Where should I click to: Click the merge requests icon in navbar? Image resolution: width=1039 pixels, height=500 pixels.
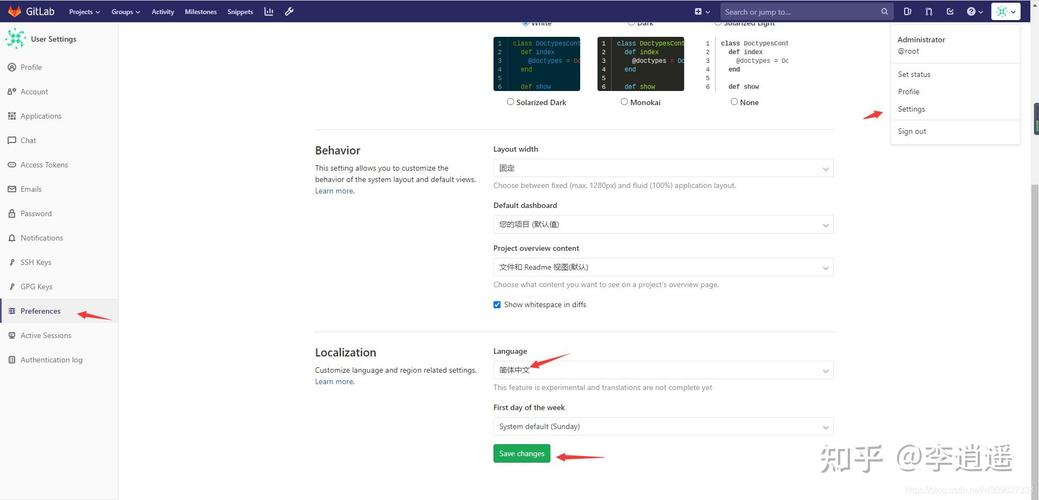[929, 12]
